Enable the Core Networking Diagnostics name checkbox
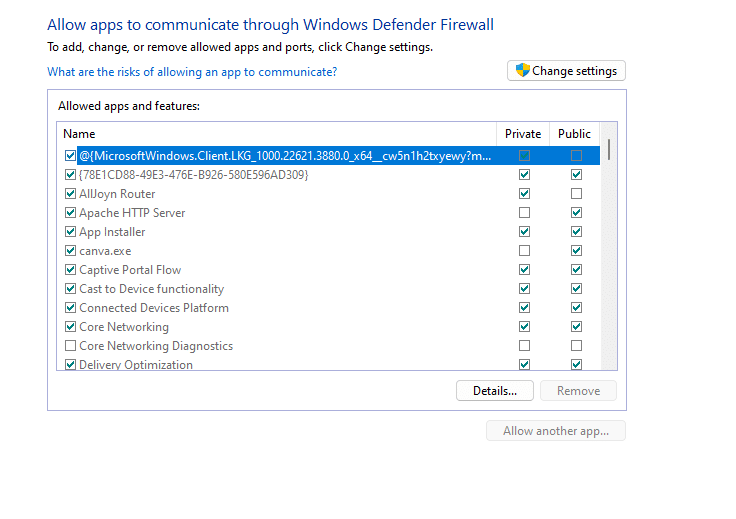 (70, 346)
